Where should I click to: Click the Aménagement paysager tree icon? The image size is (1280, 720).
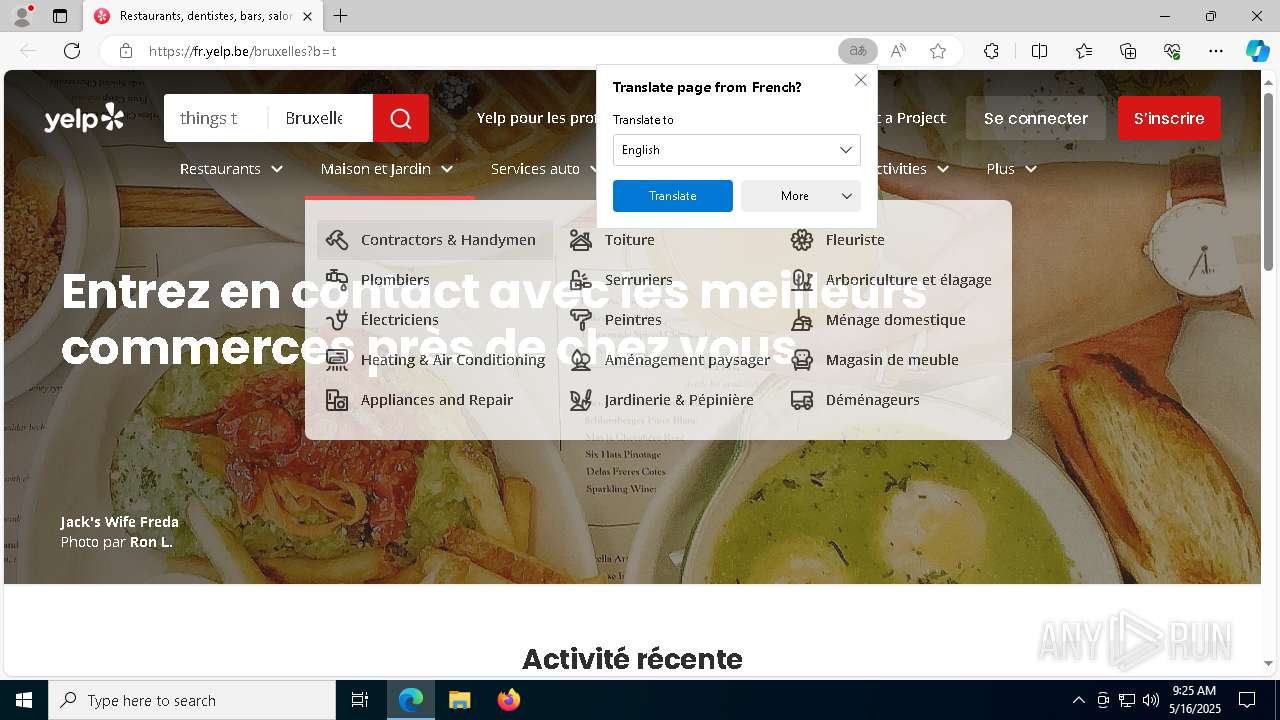581,360
